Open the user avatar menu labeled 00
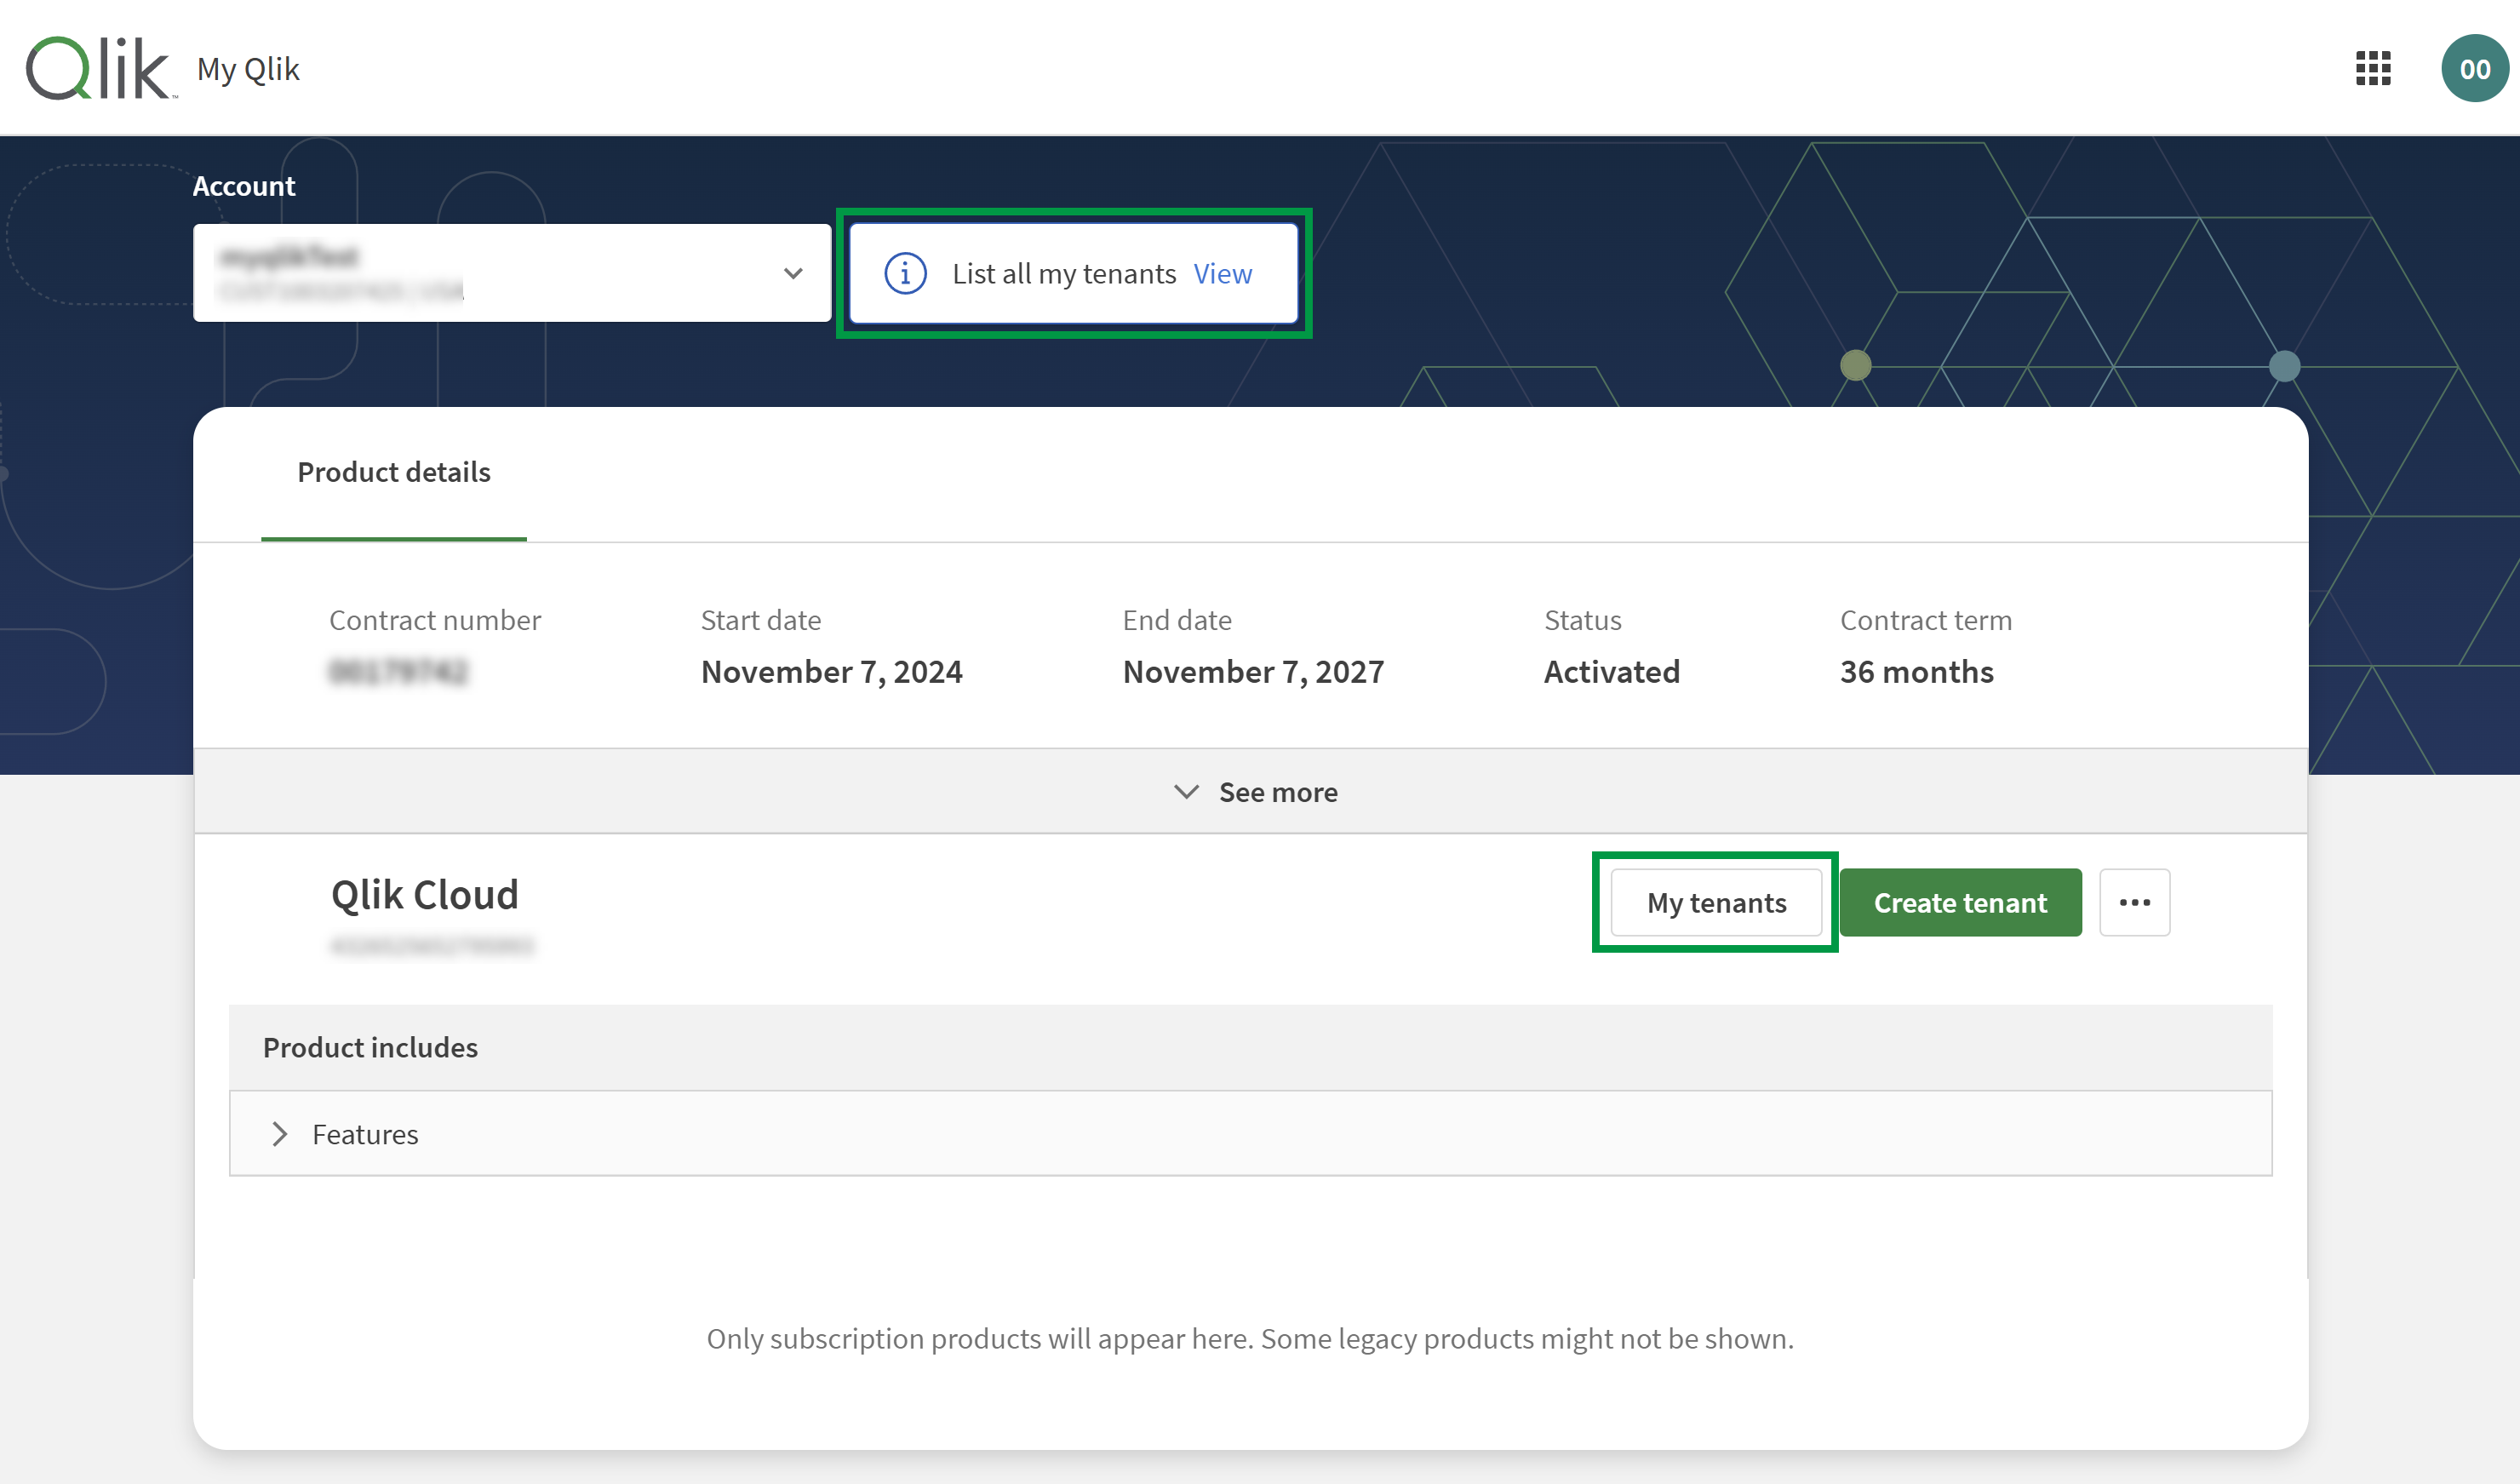This screenshot has height=1484, width=2520. (x=2475, y=69)
